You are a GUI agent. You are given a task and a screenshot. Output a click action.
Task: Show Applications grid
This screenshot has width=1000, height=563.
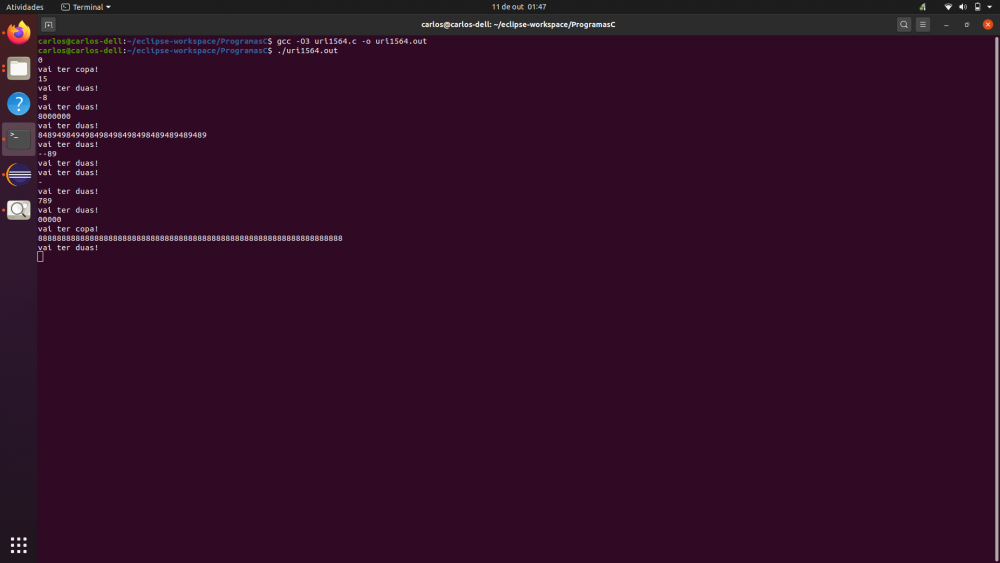point(19,545)
